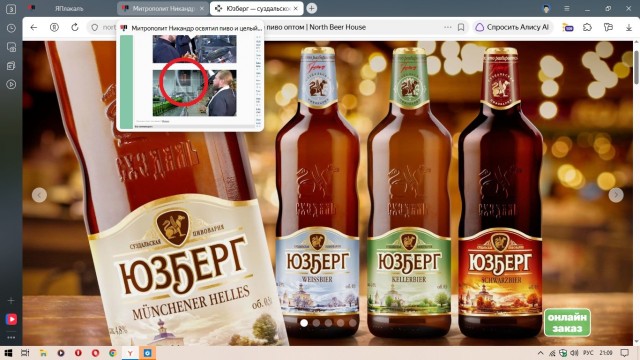Bookmark this page

pyautogui.click(x=461, y=27)
